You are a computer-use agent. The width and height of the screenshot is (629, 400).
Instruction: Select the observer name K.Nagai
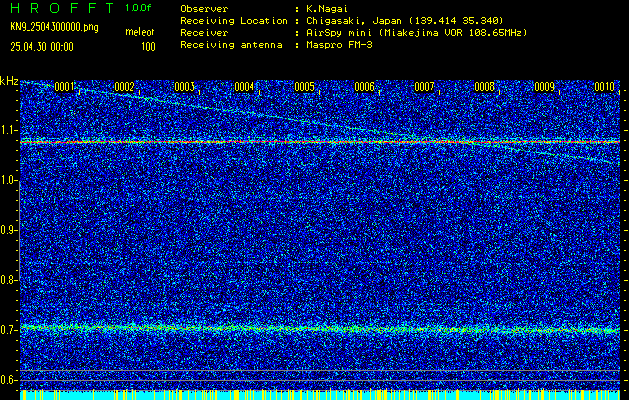[327, 9]
